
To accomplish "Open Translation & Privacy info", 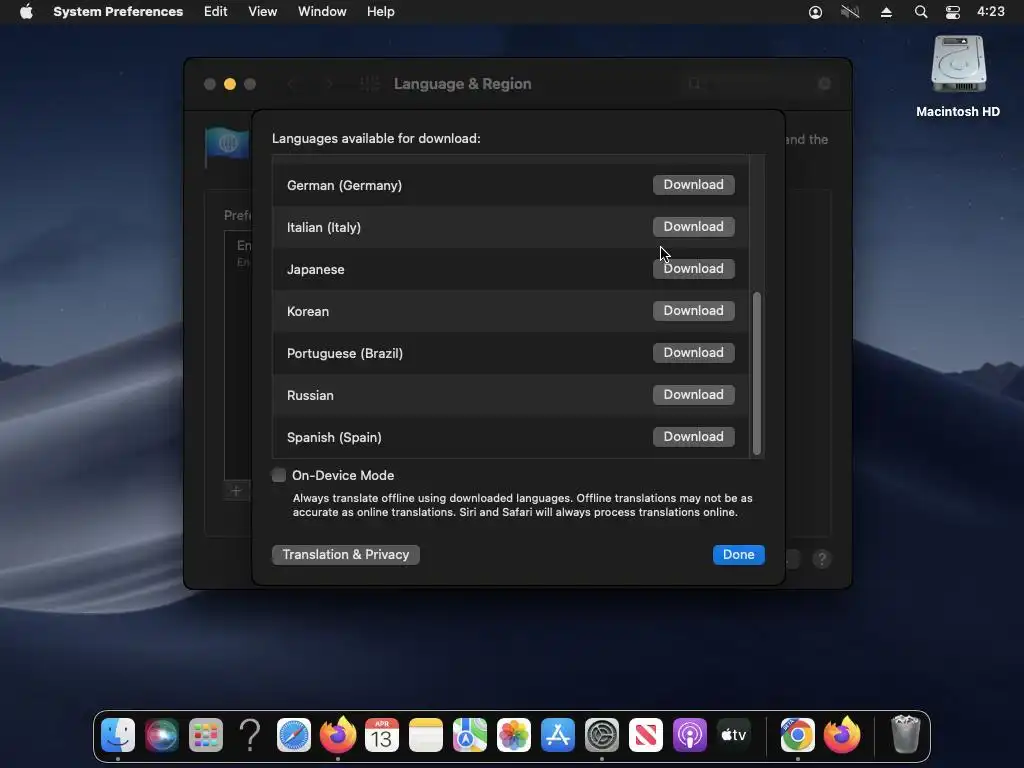I will [345, 554].
